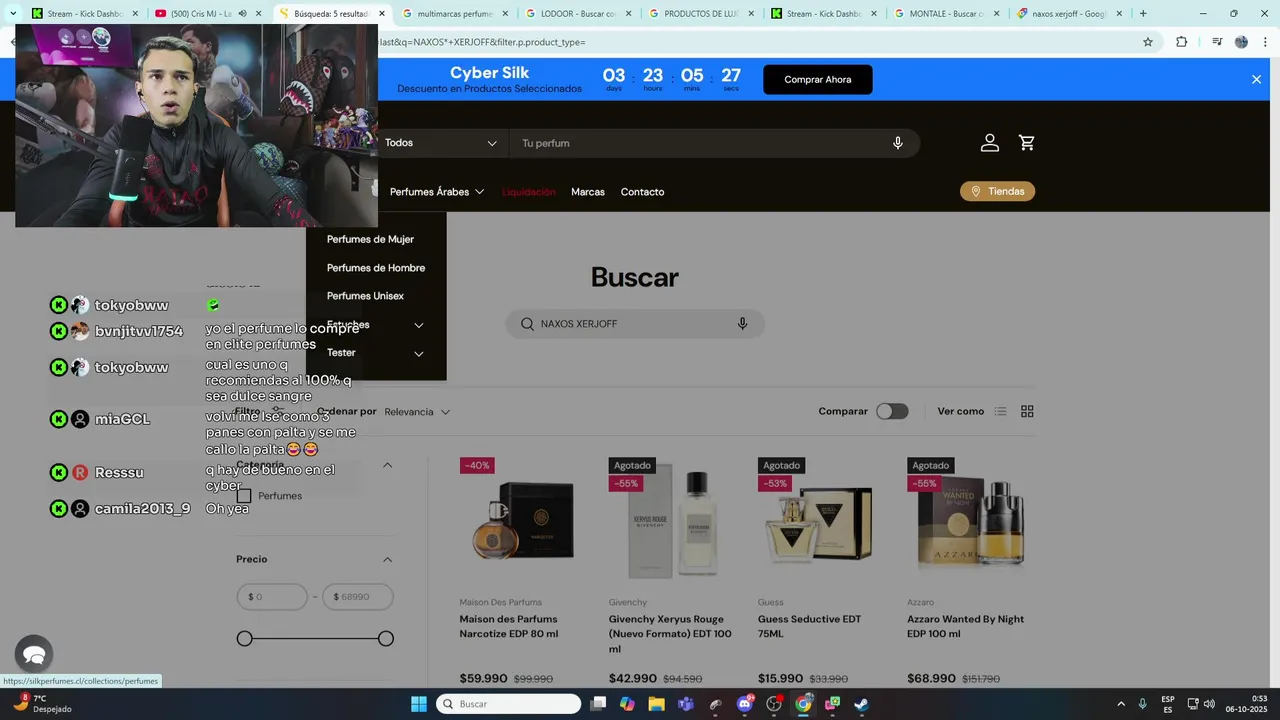
Task: Select Perfumes de Mujer menu item
Action: click(370, 240)
